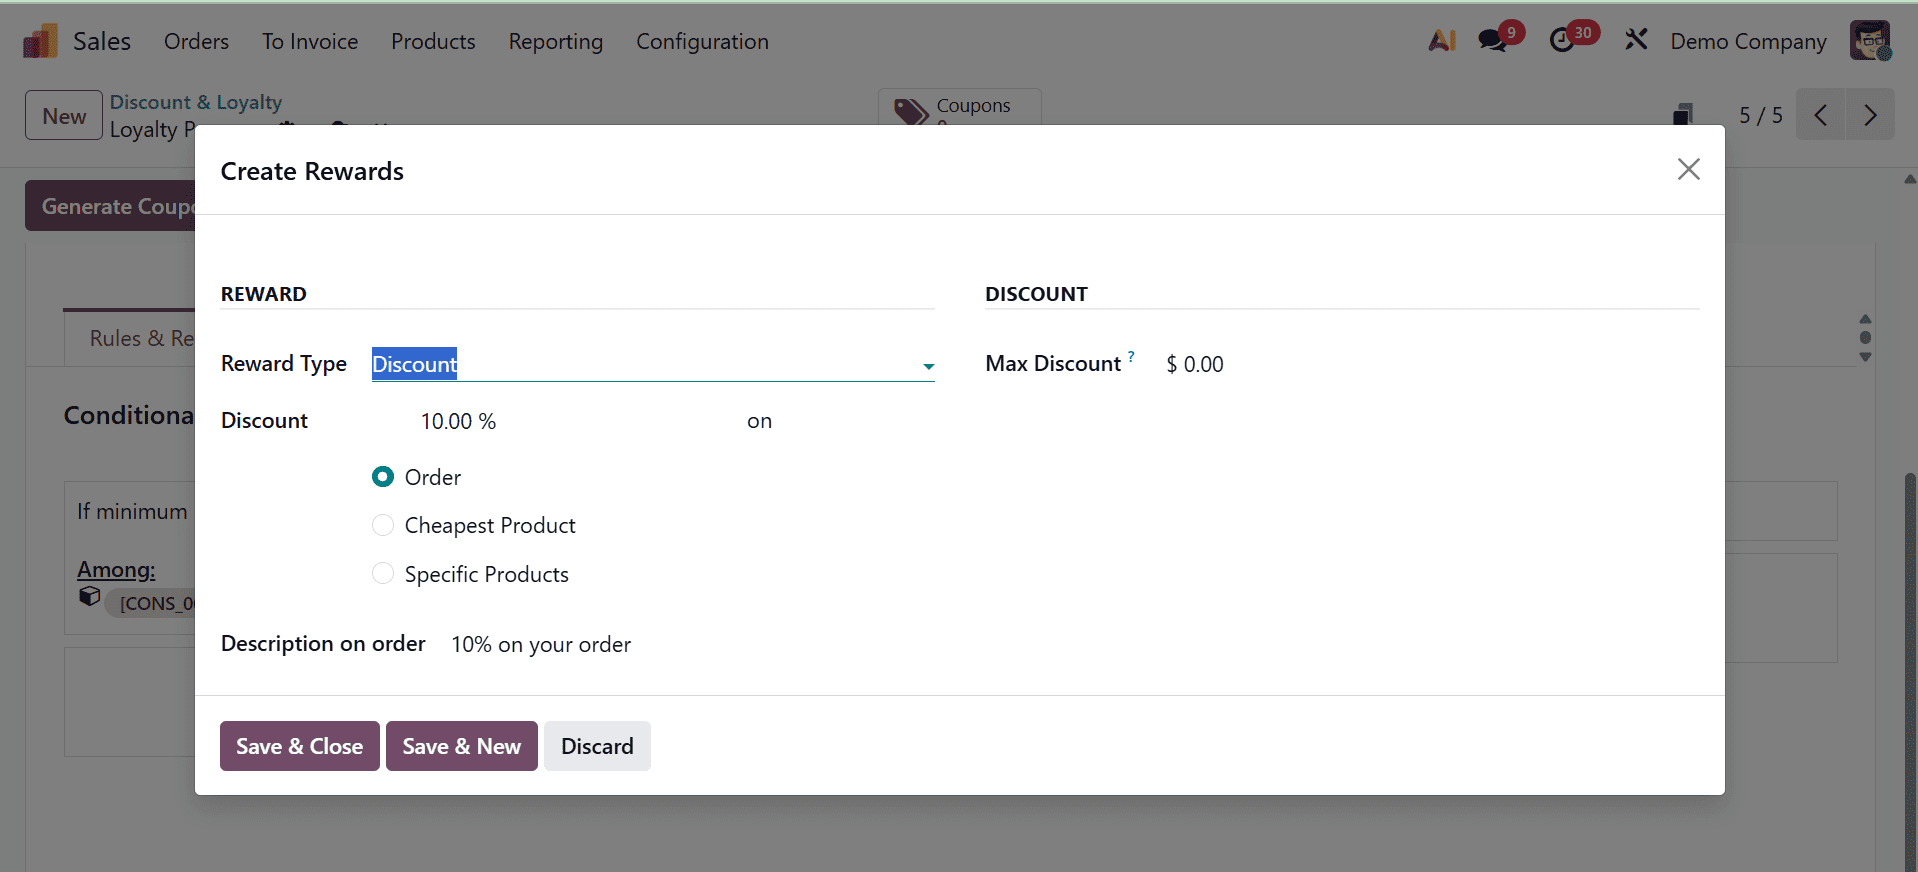This screenshot has width=1918, height=872.
Task: Click the AI assistant icon
Action: pos(1441,41)
